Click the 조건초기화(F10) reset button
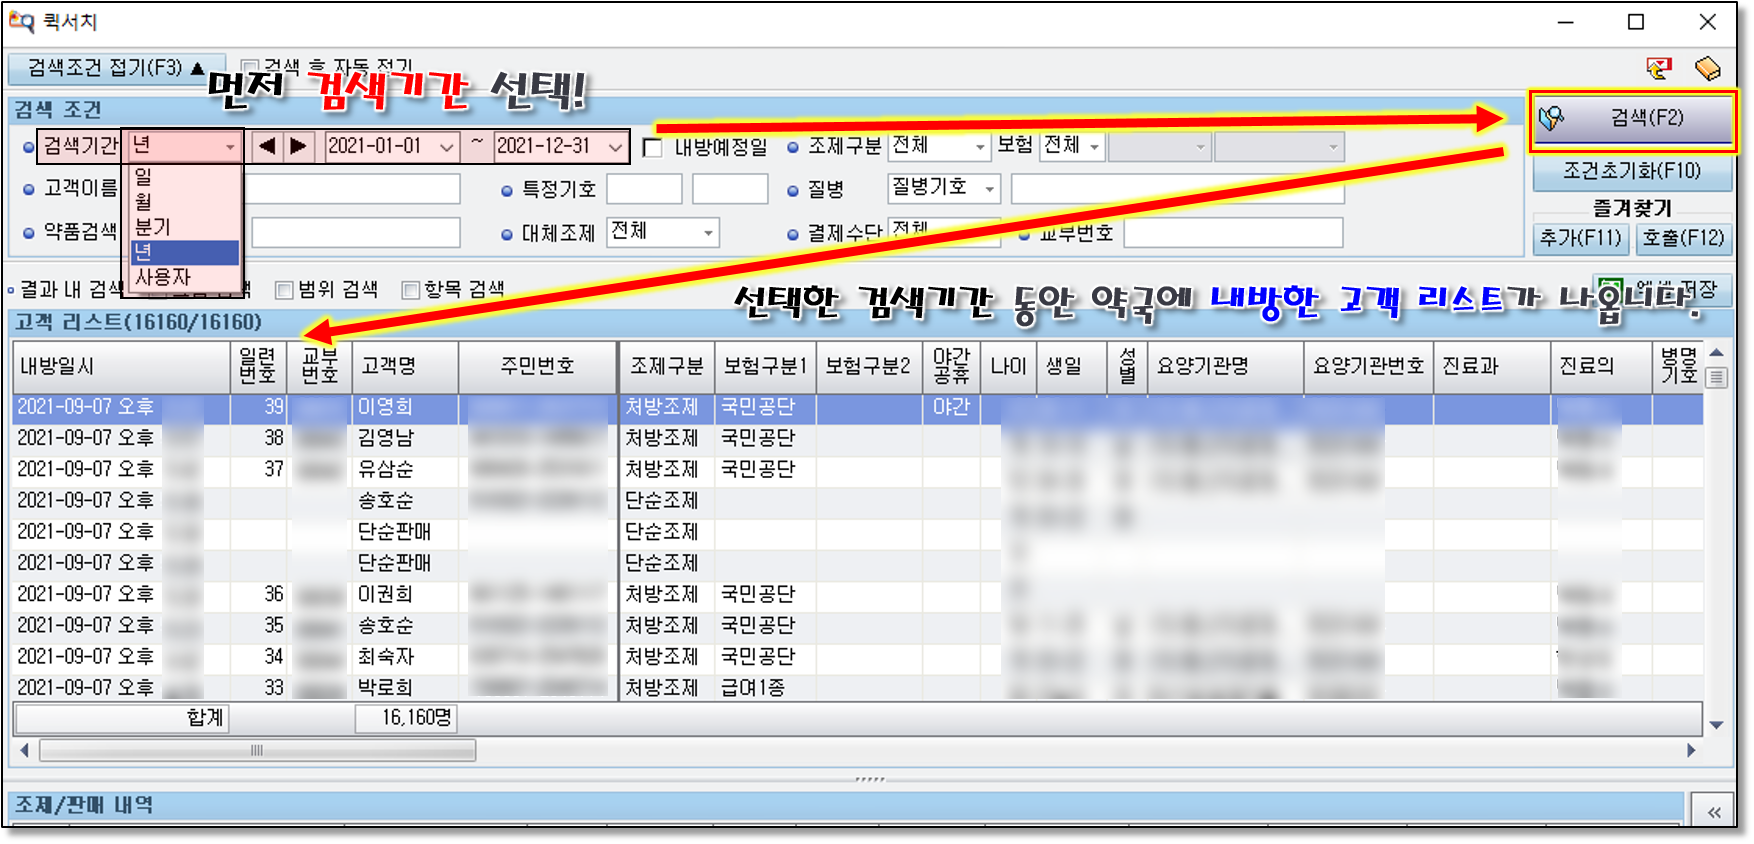The height and width of the screenshot is (844, 1754). [1631, 171]
